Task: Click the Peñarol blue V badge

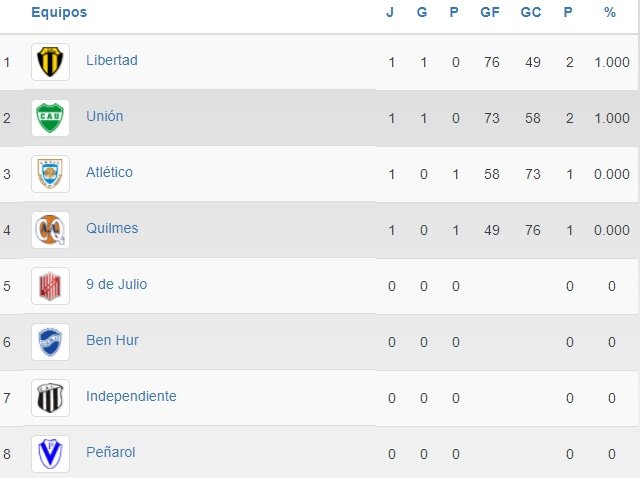Action: pyautogui.click(x=50, y=454)
